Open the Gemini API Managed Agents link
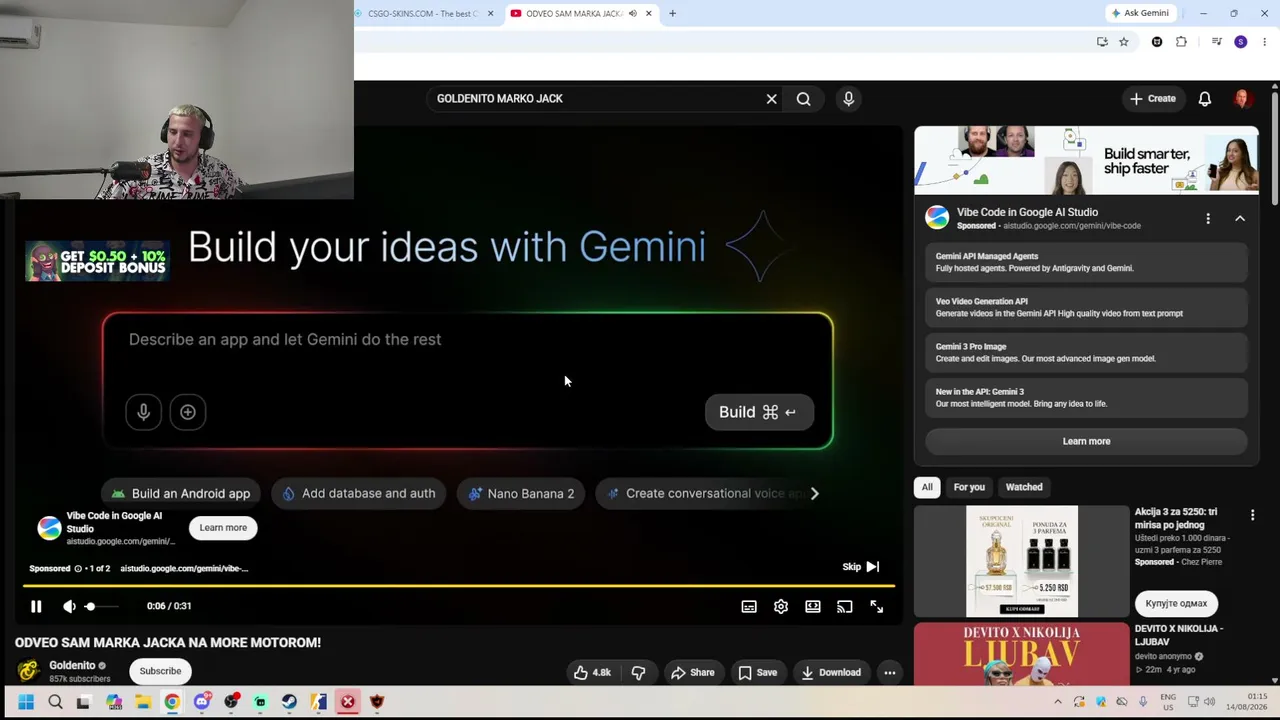 coord(1086,263)
